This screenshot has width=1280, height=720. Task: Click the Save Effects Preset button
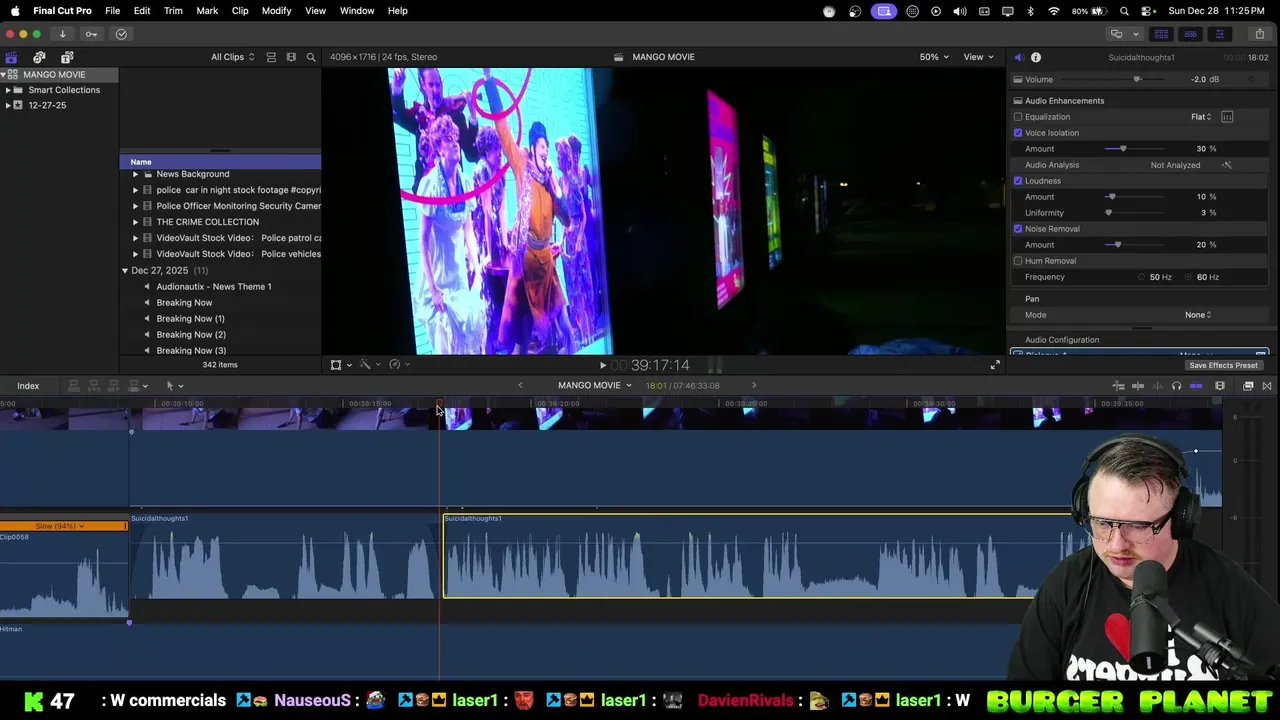tap(1223, 366)
